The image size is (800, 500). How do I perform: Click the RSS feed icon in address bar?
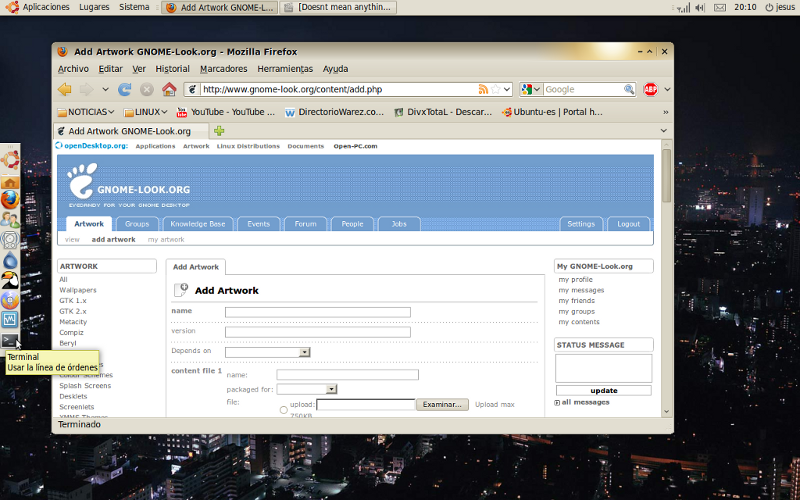(483, 89)
